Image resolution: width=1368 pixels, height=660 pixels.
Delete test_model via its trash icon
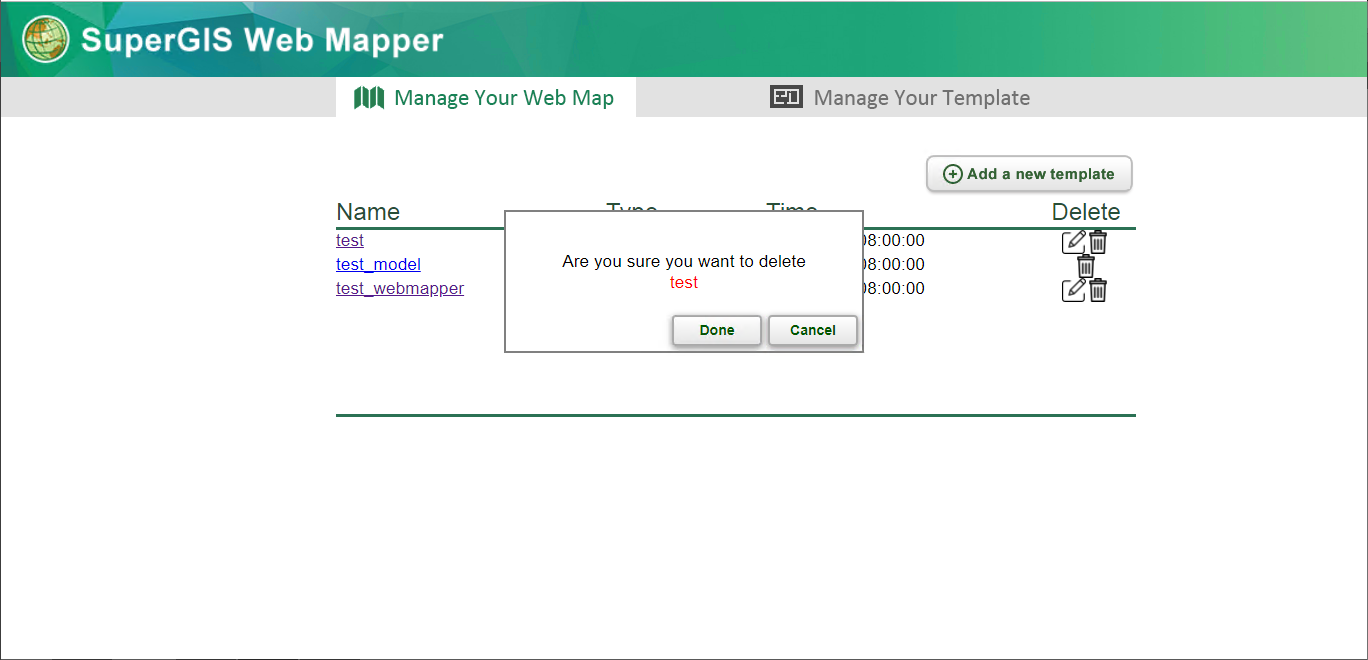click(x=1086, y=266)
